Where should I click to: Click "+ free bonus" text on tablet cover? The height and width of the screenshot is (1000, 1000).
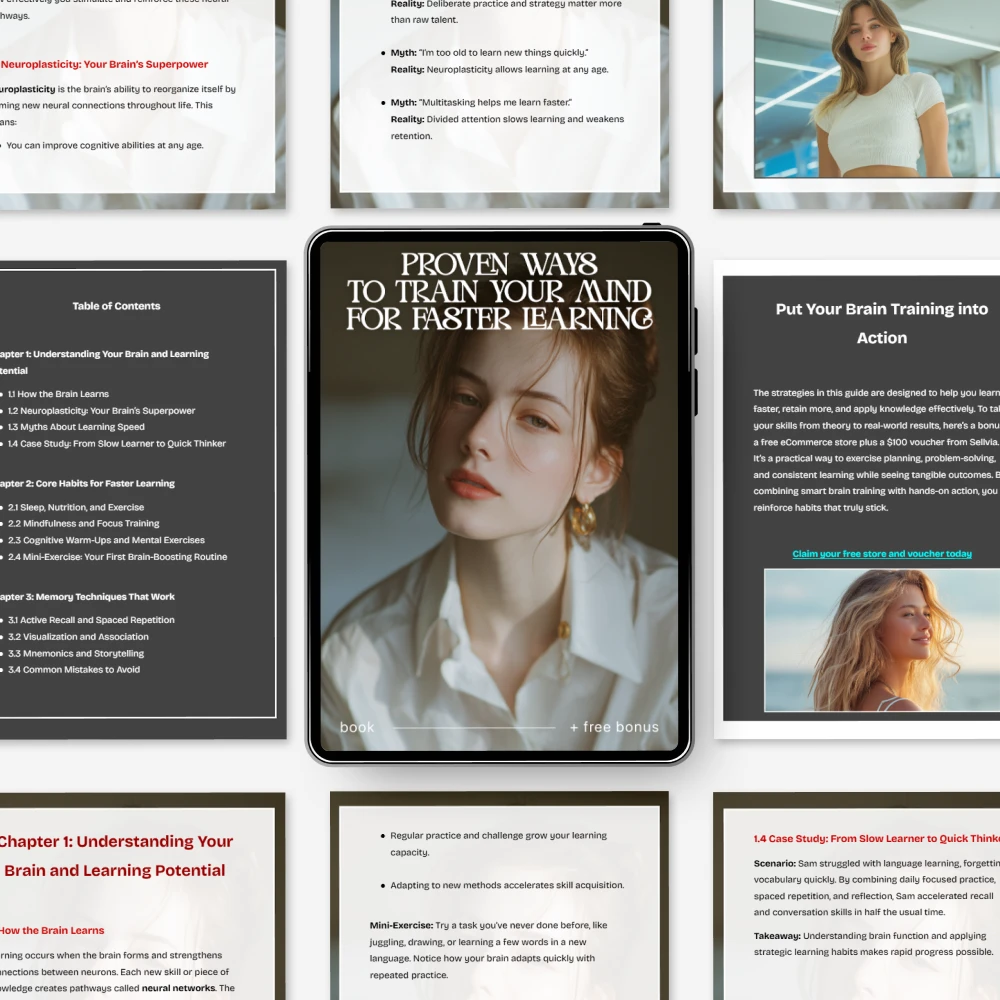click(614, 727)
